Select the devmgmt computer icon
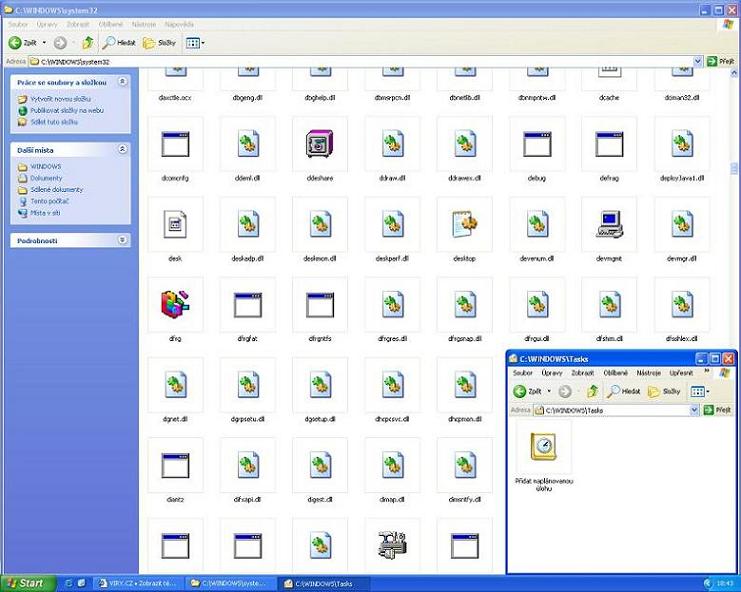 click(x=609, y=224)
